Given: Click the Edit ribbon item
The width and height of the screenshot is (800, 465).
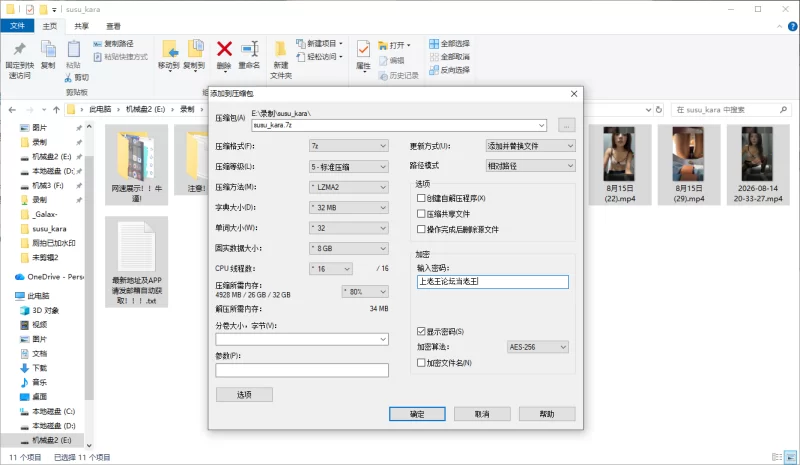Looking at the screenshot, I should [392, 61].
